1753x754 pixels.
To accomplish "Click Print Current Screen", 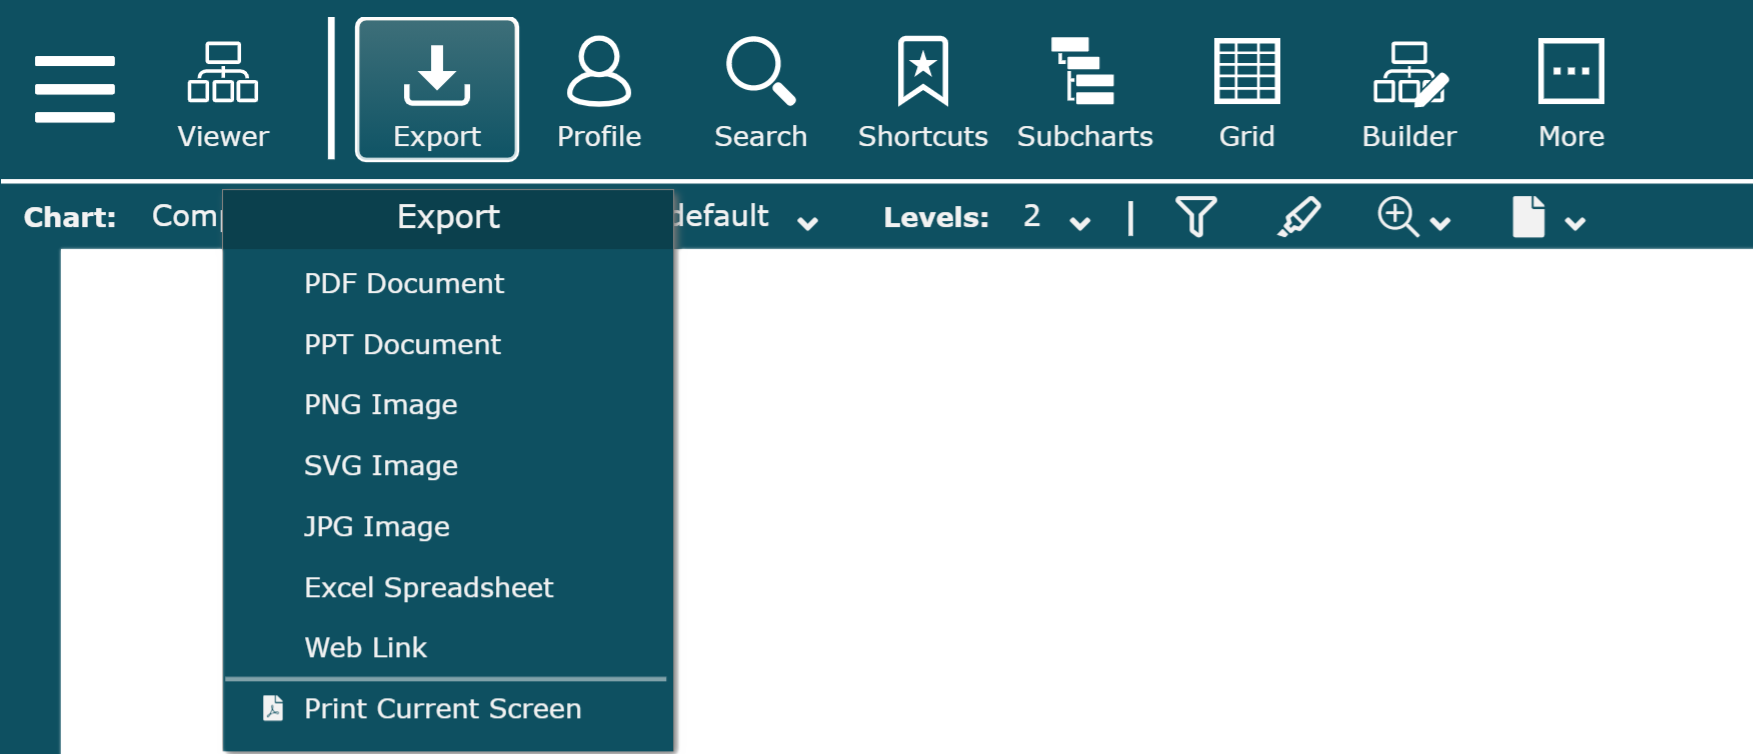I will [x=442, y=709].
